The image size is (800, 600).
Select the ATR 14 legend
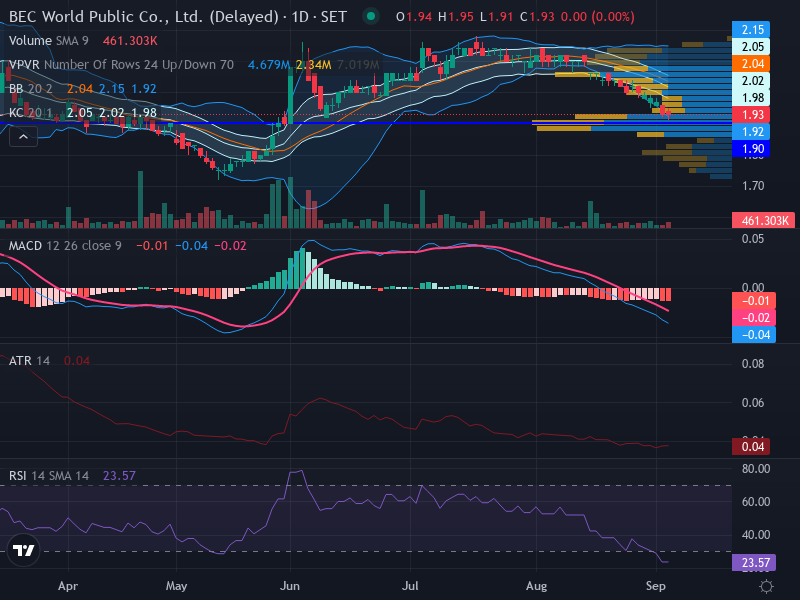click(x=30, y=361)
